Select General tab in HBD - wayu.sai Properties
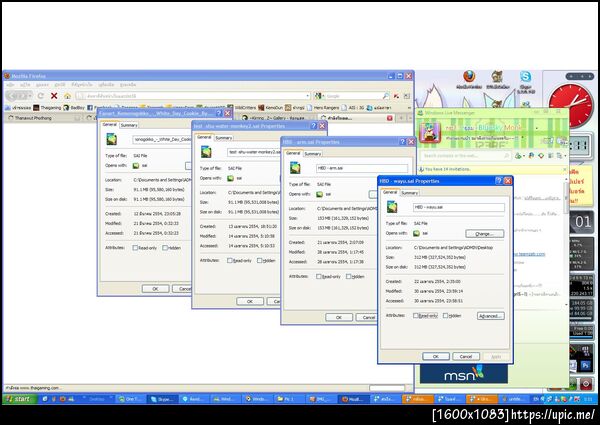 click(x=390, y=192)
